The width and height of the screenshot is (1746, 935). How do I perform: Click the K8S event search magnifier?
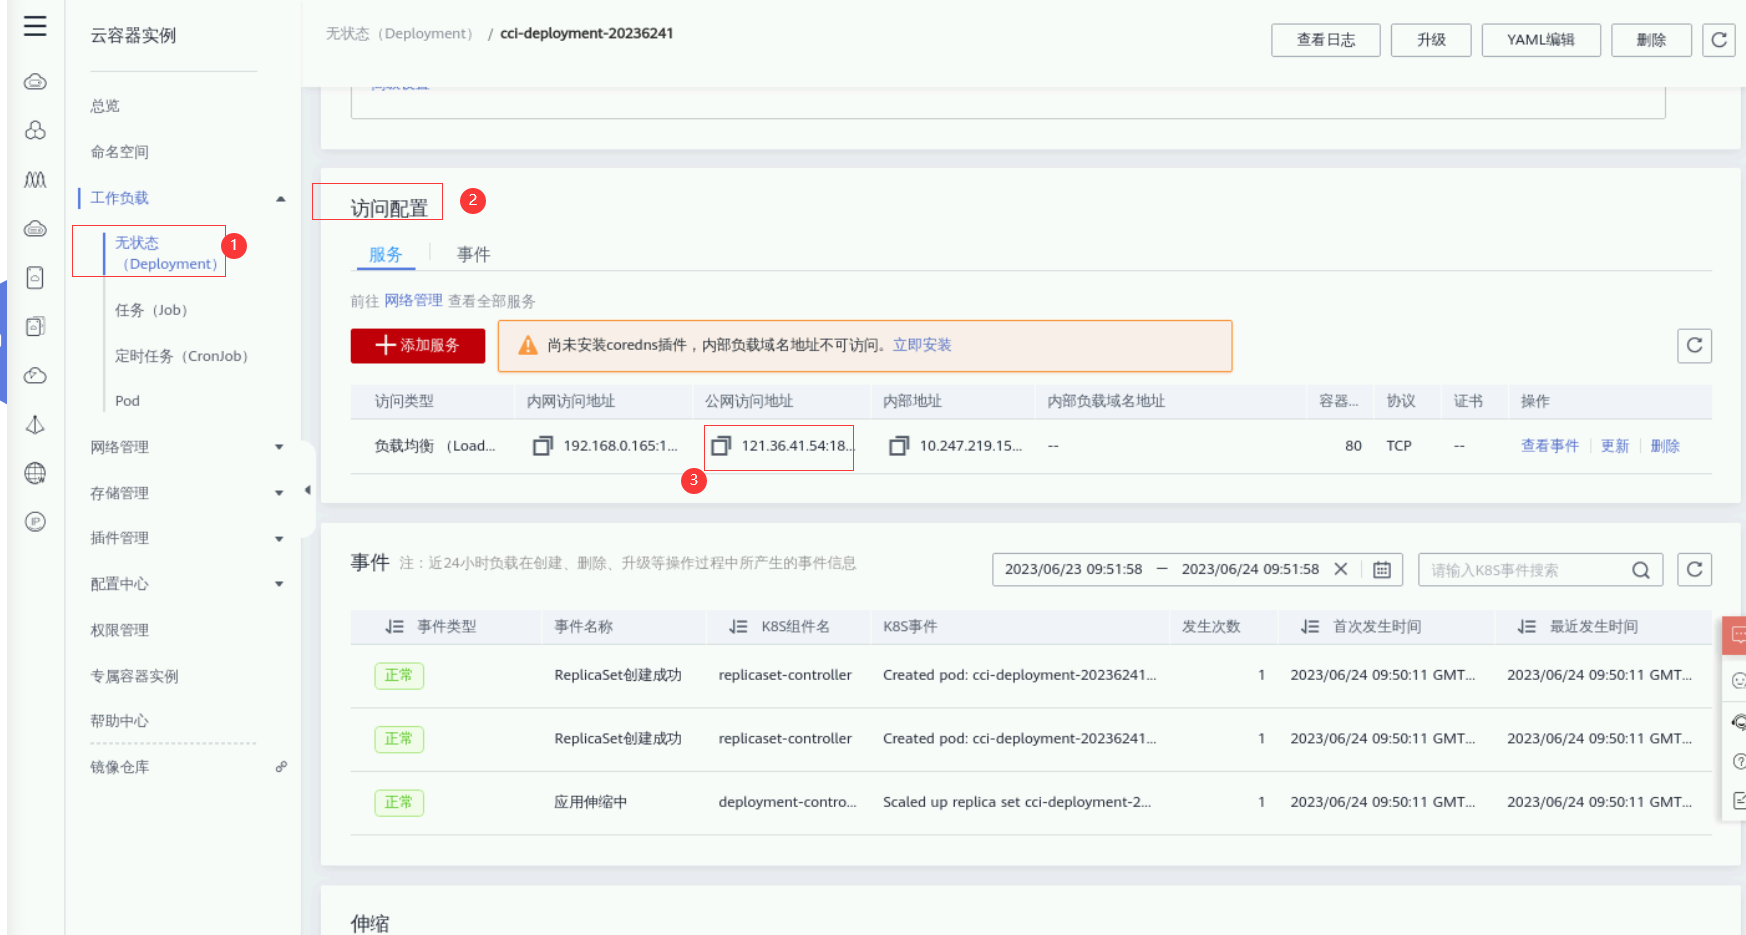coord(1641,570)
